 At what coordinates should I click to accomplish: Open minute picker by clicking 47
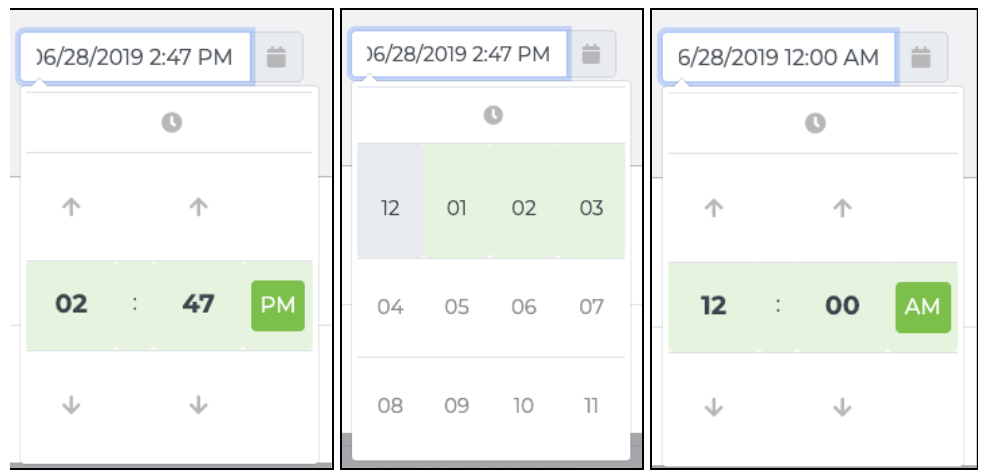[199, 304]
